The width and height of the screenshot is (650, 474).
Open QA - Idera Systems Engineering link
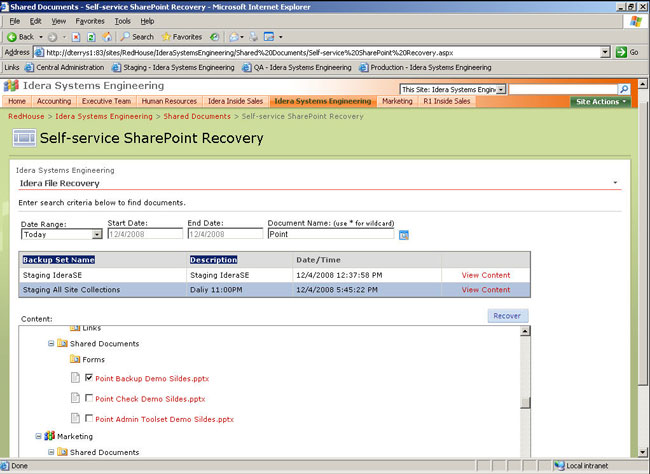click(x=297, y=67)
